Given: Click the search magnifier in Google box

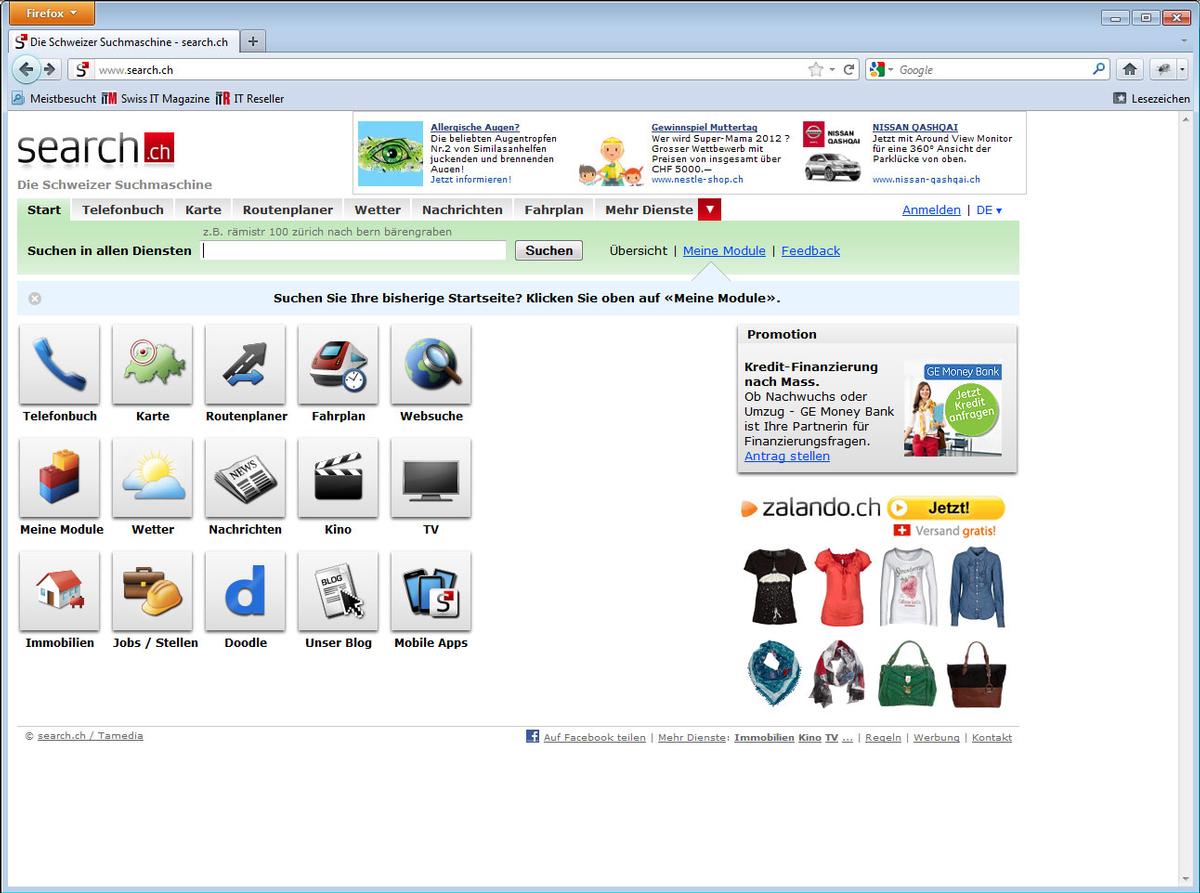Looking at the screenshot, I should pos(1099,70).
